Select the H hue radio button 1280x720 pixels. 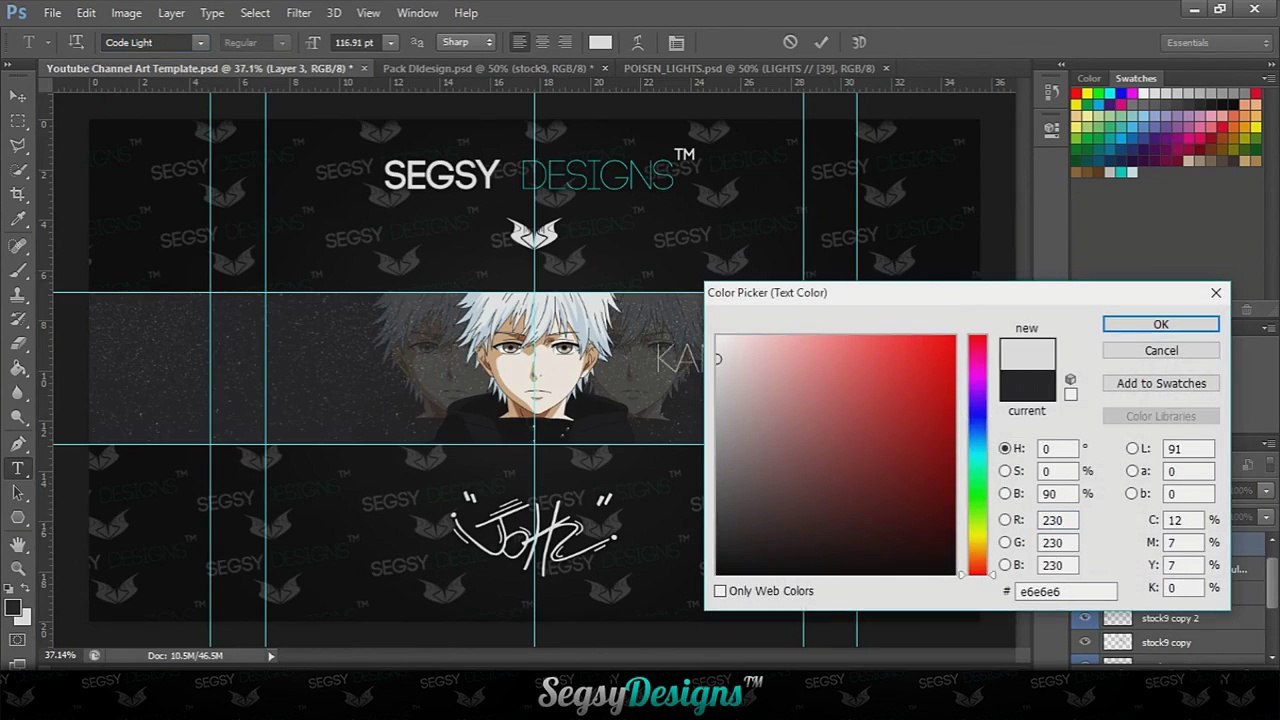1005,449
